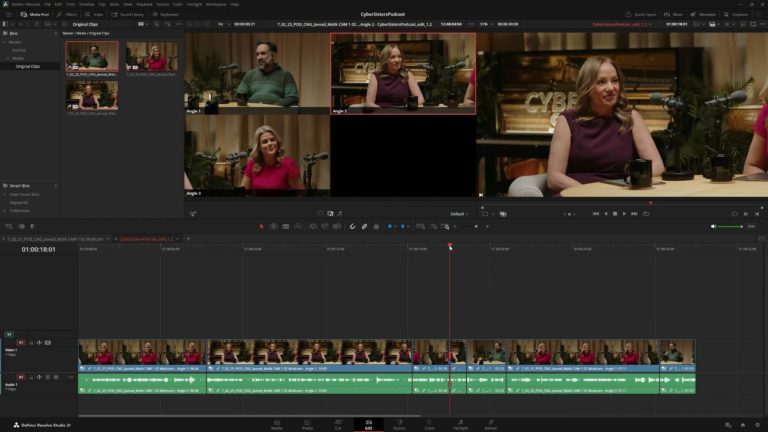Toggle the Media Pool panel

click(35, 15)
